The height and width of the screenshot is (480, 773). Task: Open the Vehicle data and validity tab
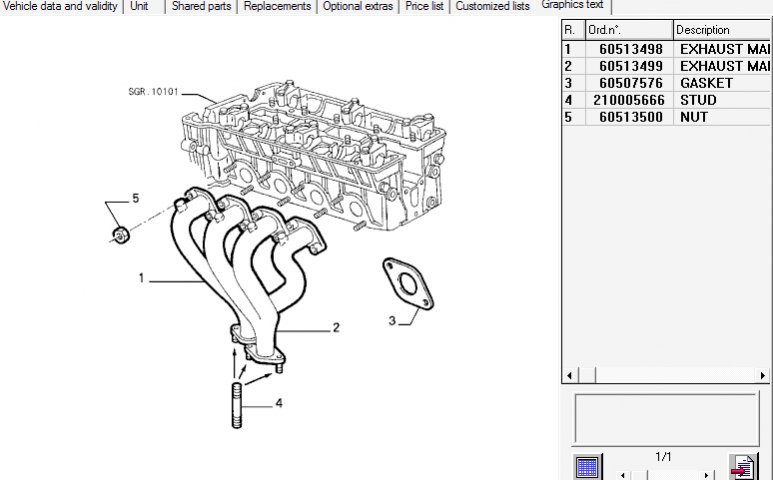(x=62, y=6)
